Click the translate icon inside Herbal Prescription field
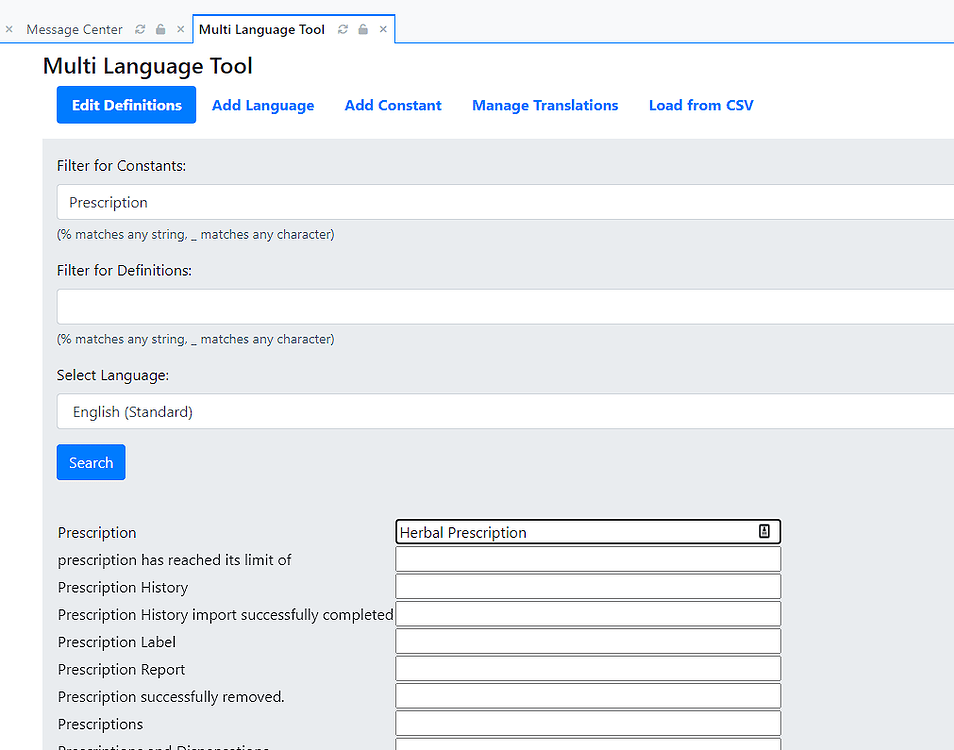The width and height of the screenshot is (954, 750). coord(765,531)
